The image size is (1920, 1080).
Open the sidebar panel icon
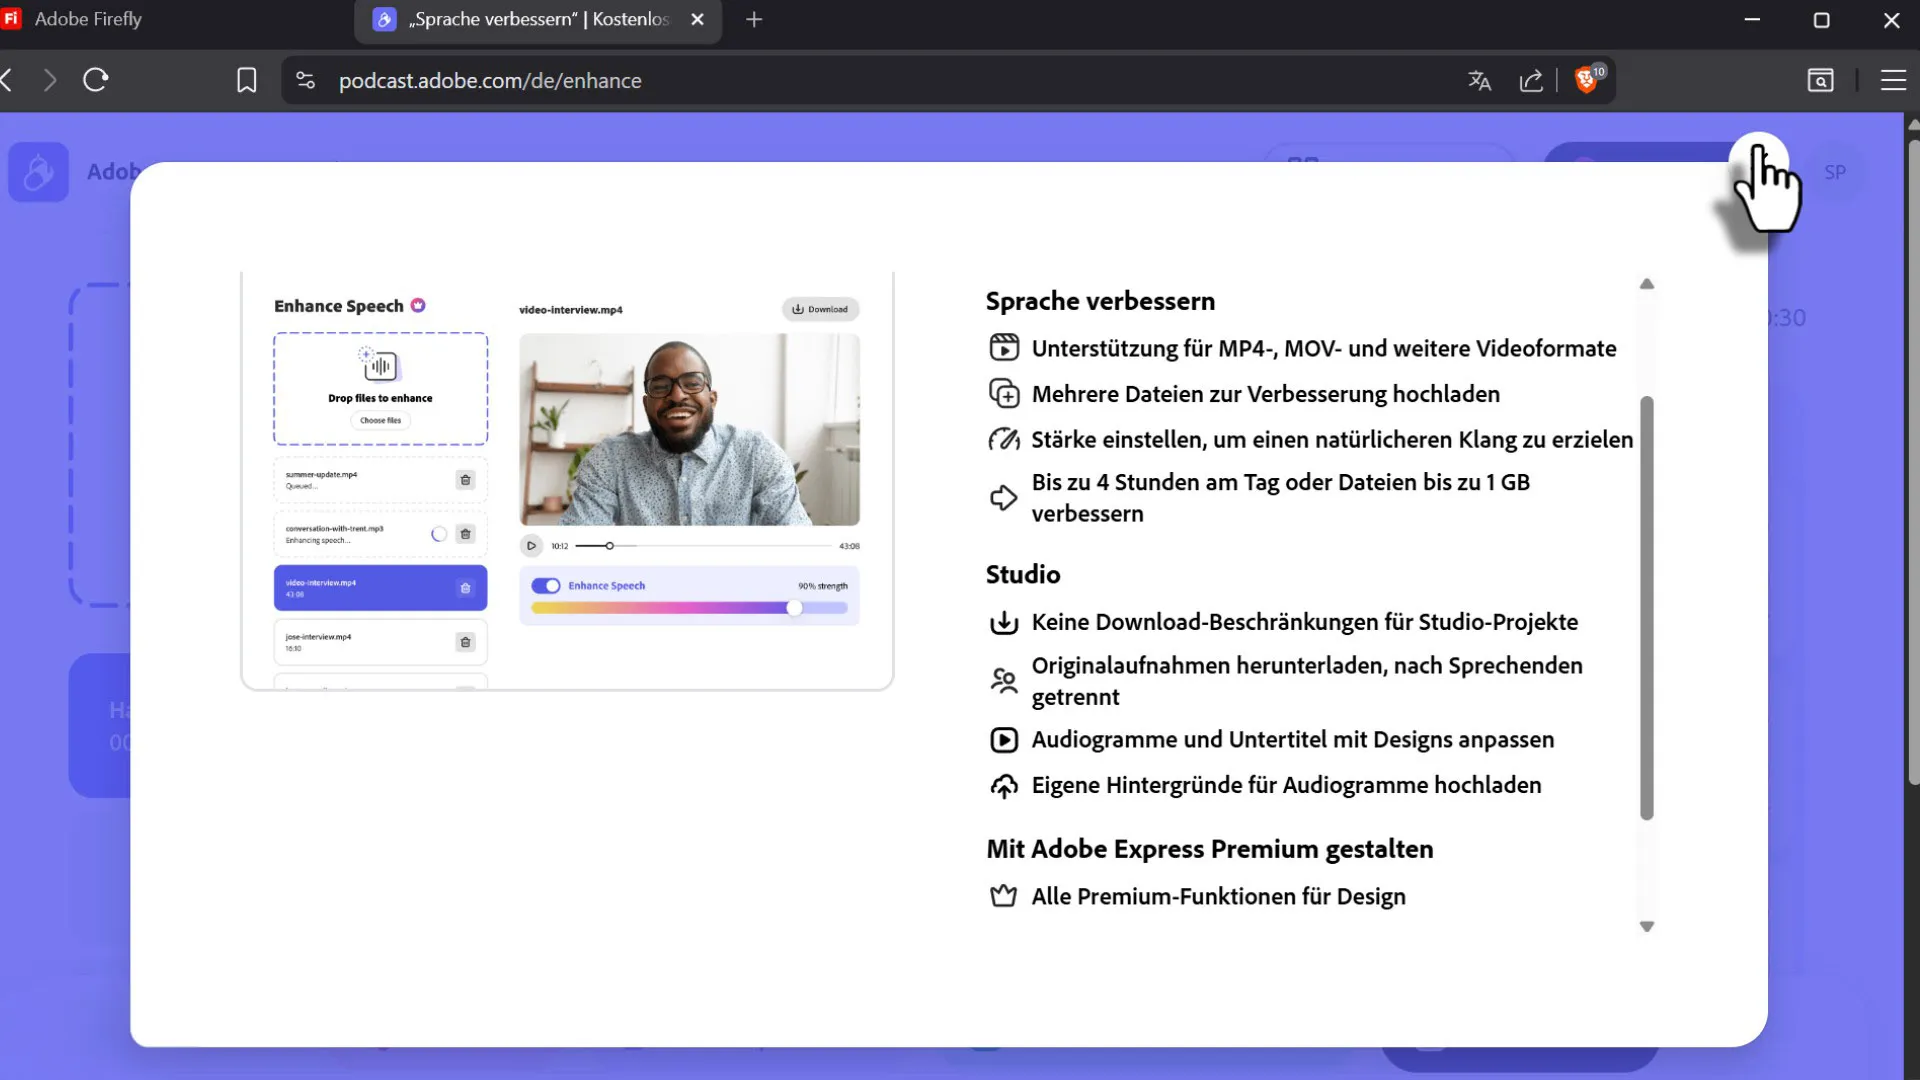[1820, 80]
